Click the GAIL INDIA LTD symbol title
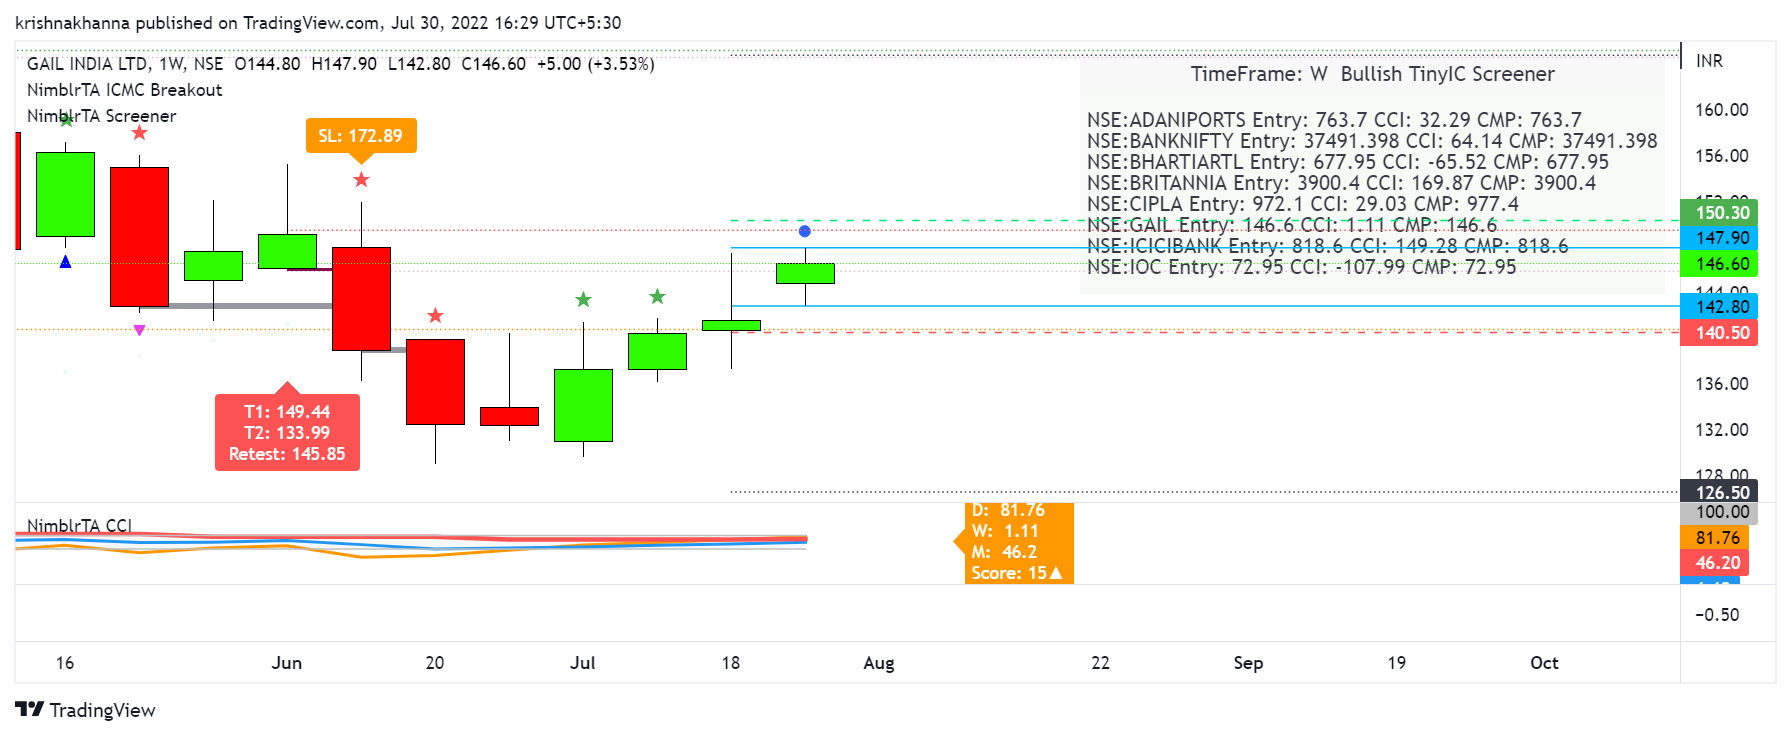Viewport: 1791px width, 736px height. click(x=87, y=64)
